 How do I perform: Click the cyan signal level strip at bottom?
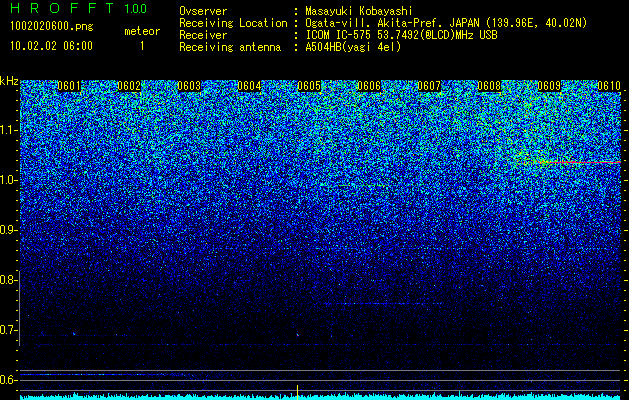[x=321, y=396]
